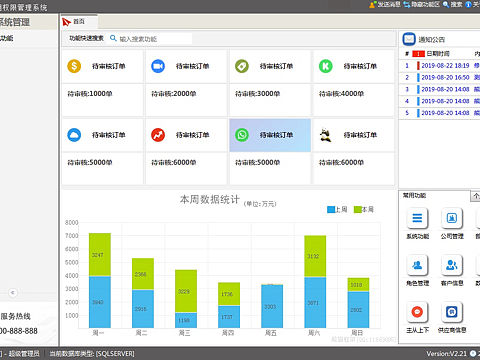This screenshot has height=360, width=480.
Task: Click 隐藏功能区 in top bar
Action: tap(421, 4)
